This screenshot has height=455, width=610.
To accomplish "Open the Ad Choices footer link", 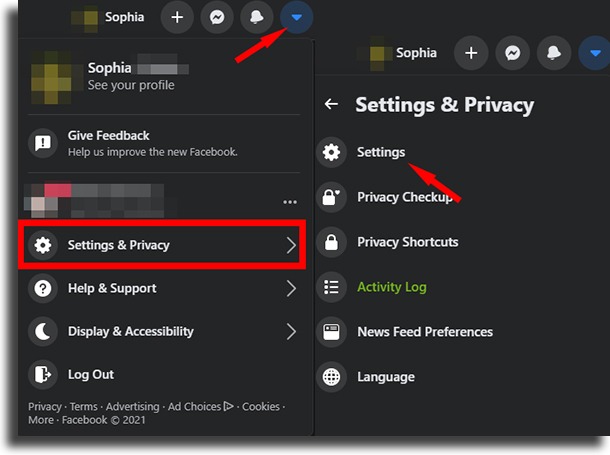I will [x=201, y=407].
